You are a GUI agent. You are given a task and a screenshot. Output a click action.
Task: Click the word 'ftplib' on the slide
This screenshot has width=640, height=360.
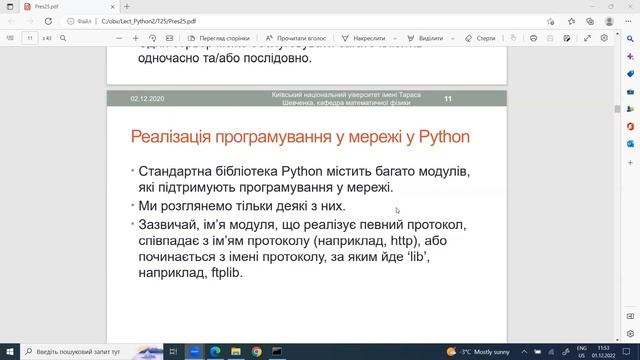tap(227, 273)
